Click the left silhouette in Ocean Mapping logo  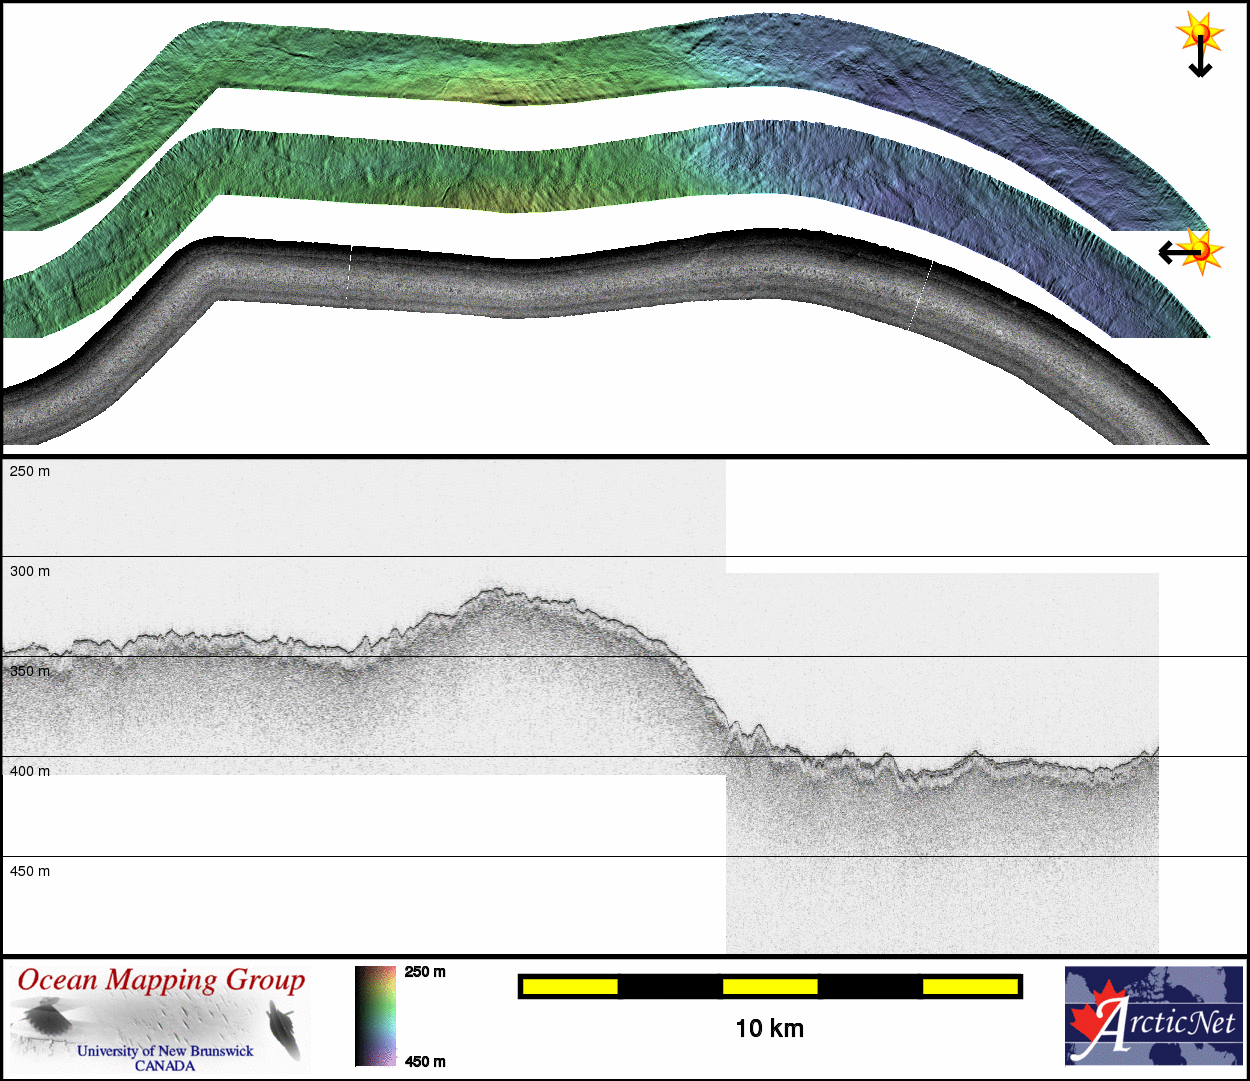pos(43,1020)
